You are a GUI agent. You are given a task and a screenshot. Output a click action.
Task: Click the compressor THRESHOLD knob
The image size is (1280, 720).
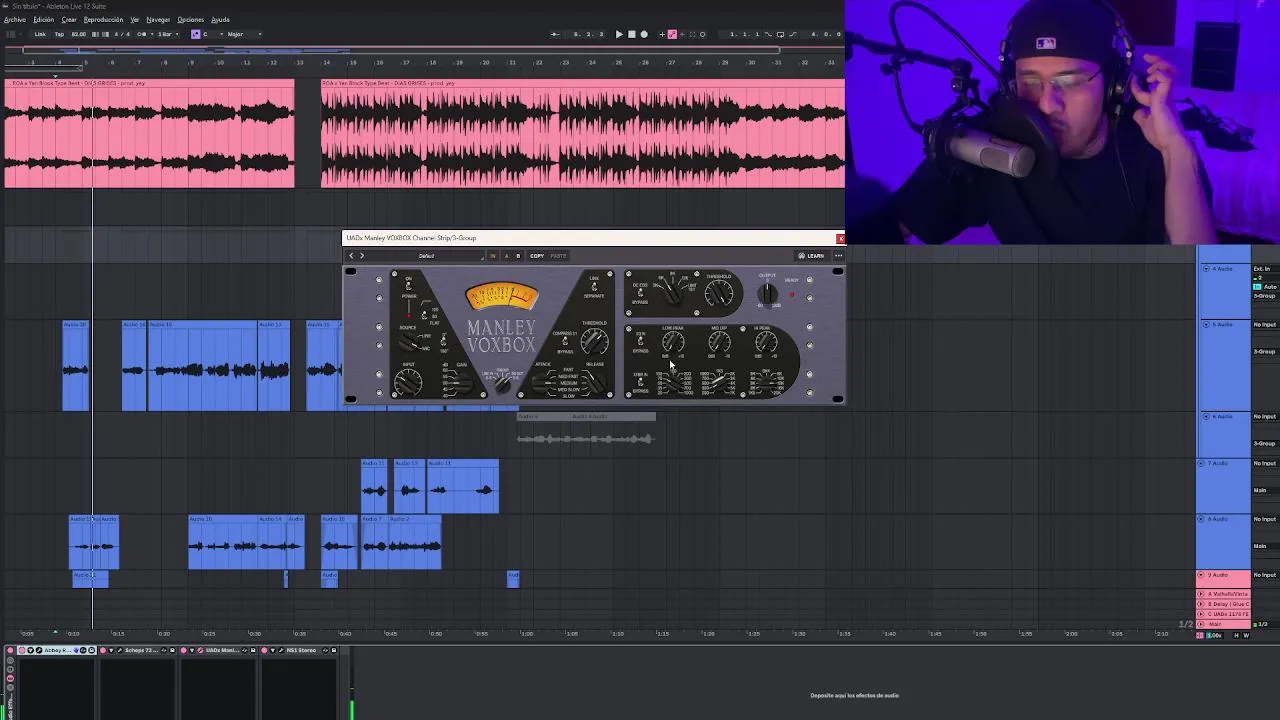[x=594, y=342]
